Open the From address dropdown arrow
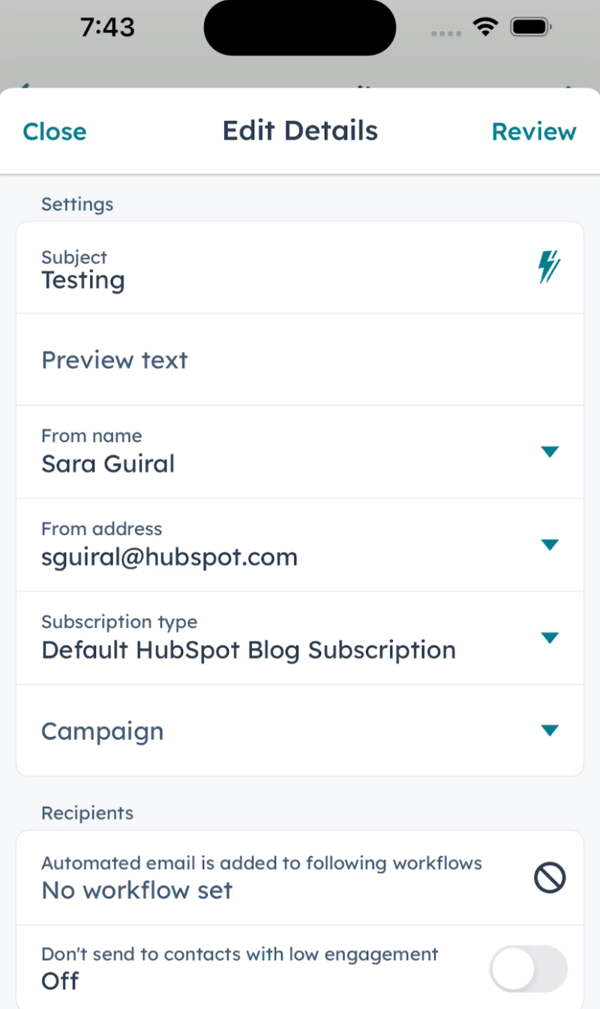600x1009 pixels. (550, 545)
